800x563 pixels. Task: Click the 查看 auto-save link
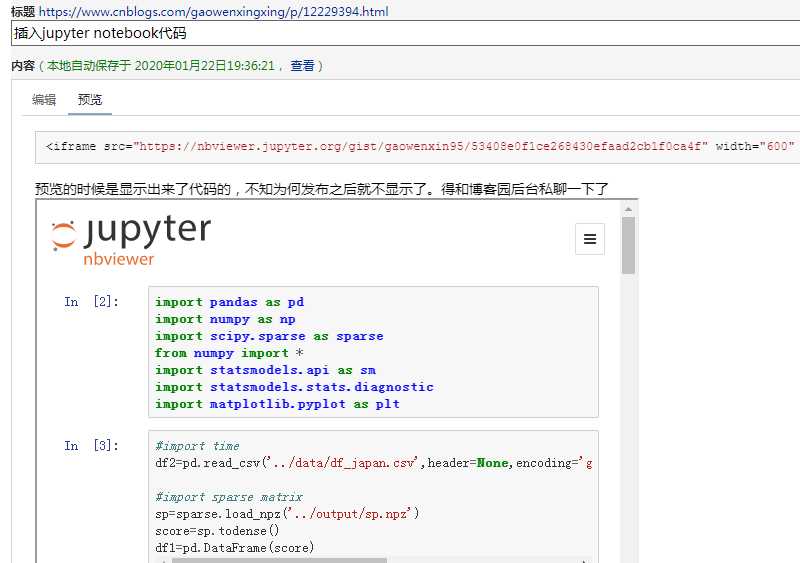pos(303,65)
